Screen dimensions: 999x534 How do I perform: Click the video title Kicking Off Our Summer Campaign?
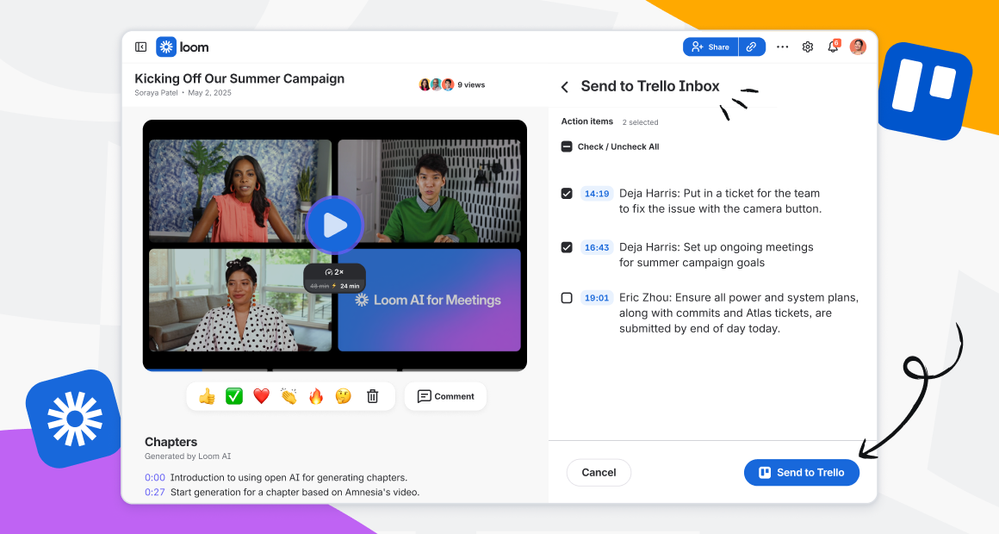[240, 78]
